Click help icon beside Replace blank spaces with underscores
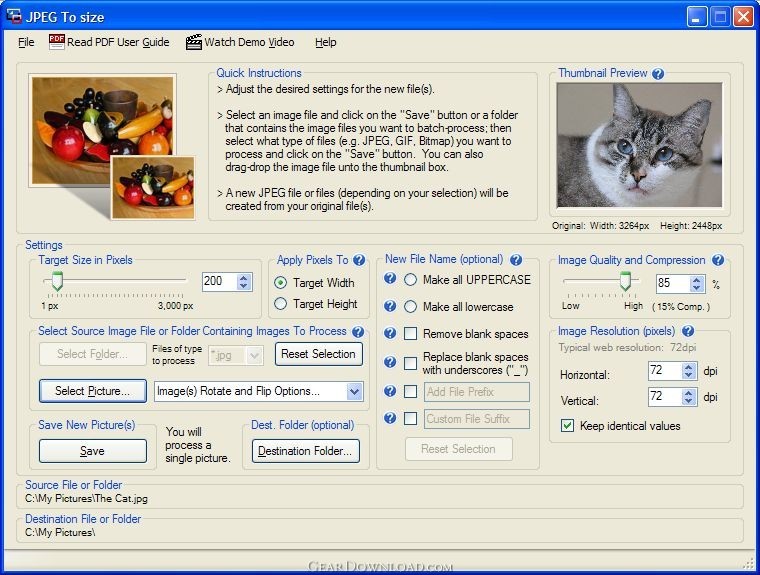The image size is (760, 575). pos(390,362)
